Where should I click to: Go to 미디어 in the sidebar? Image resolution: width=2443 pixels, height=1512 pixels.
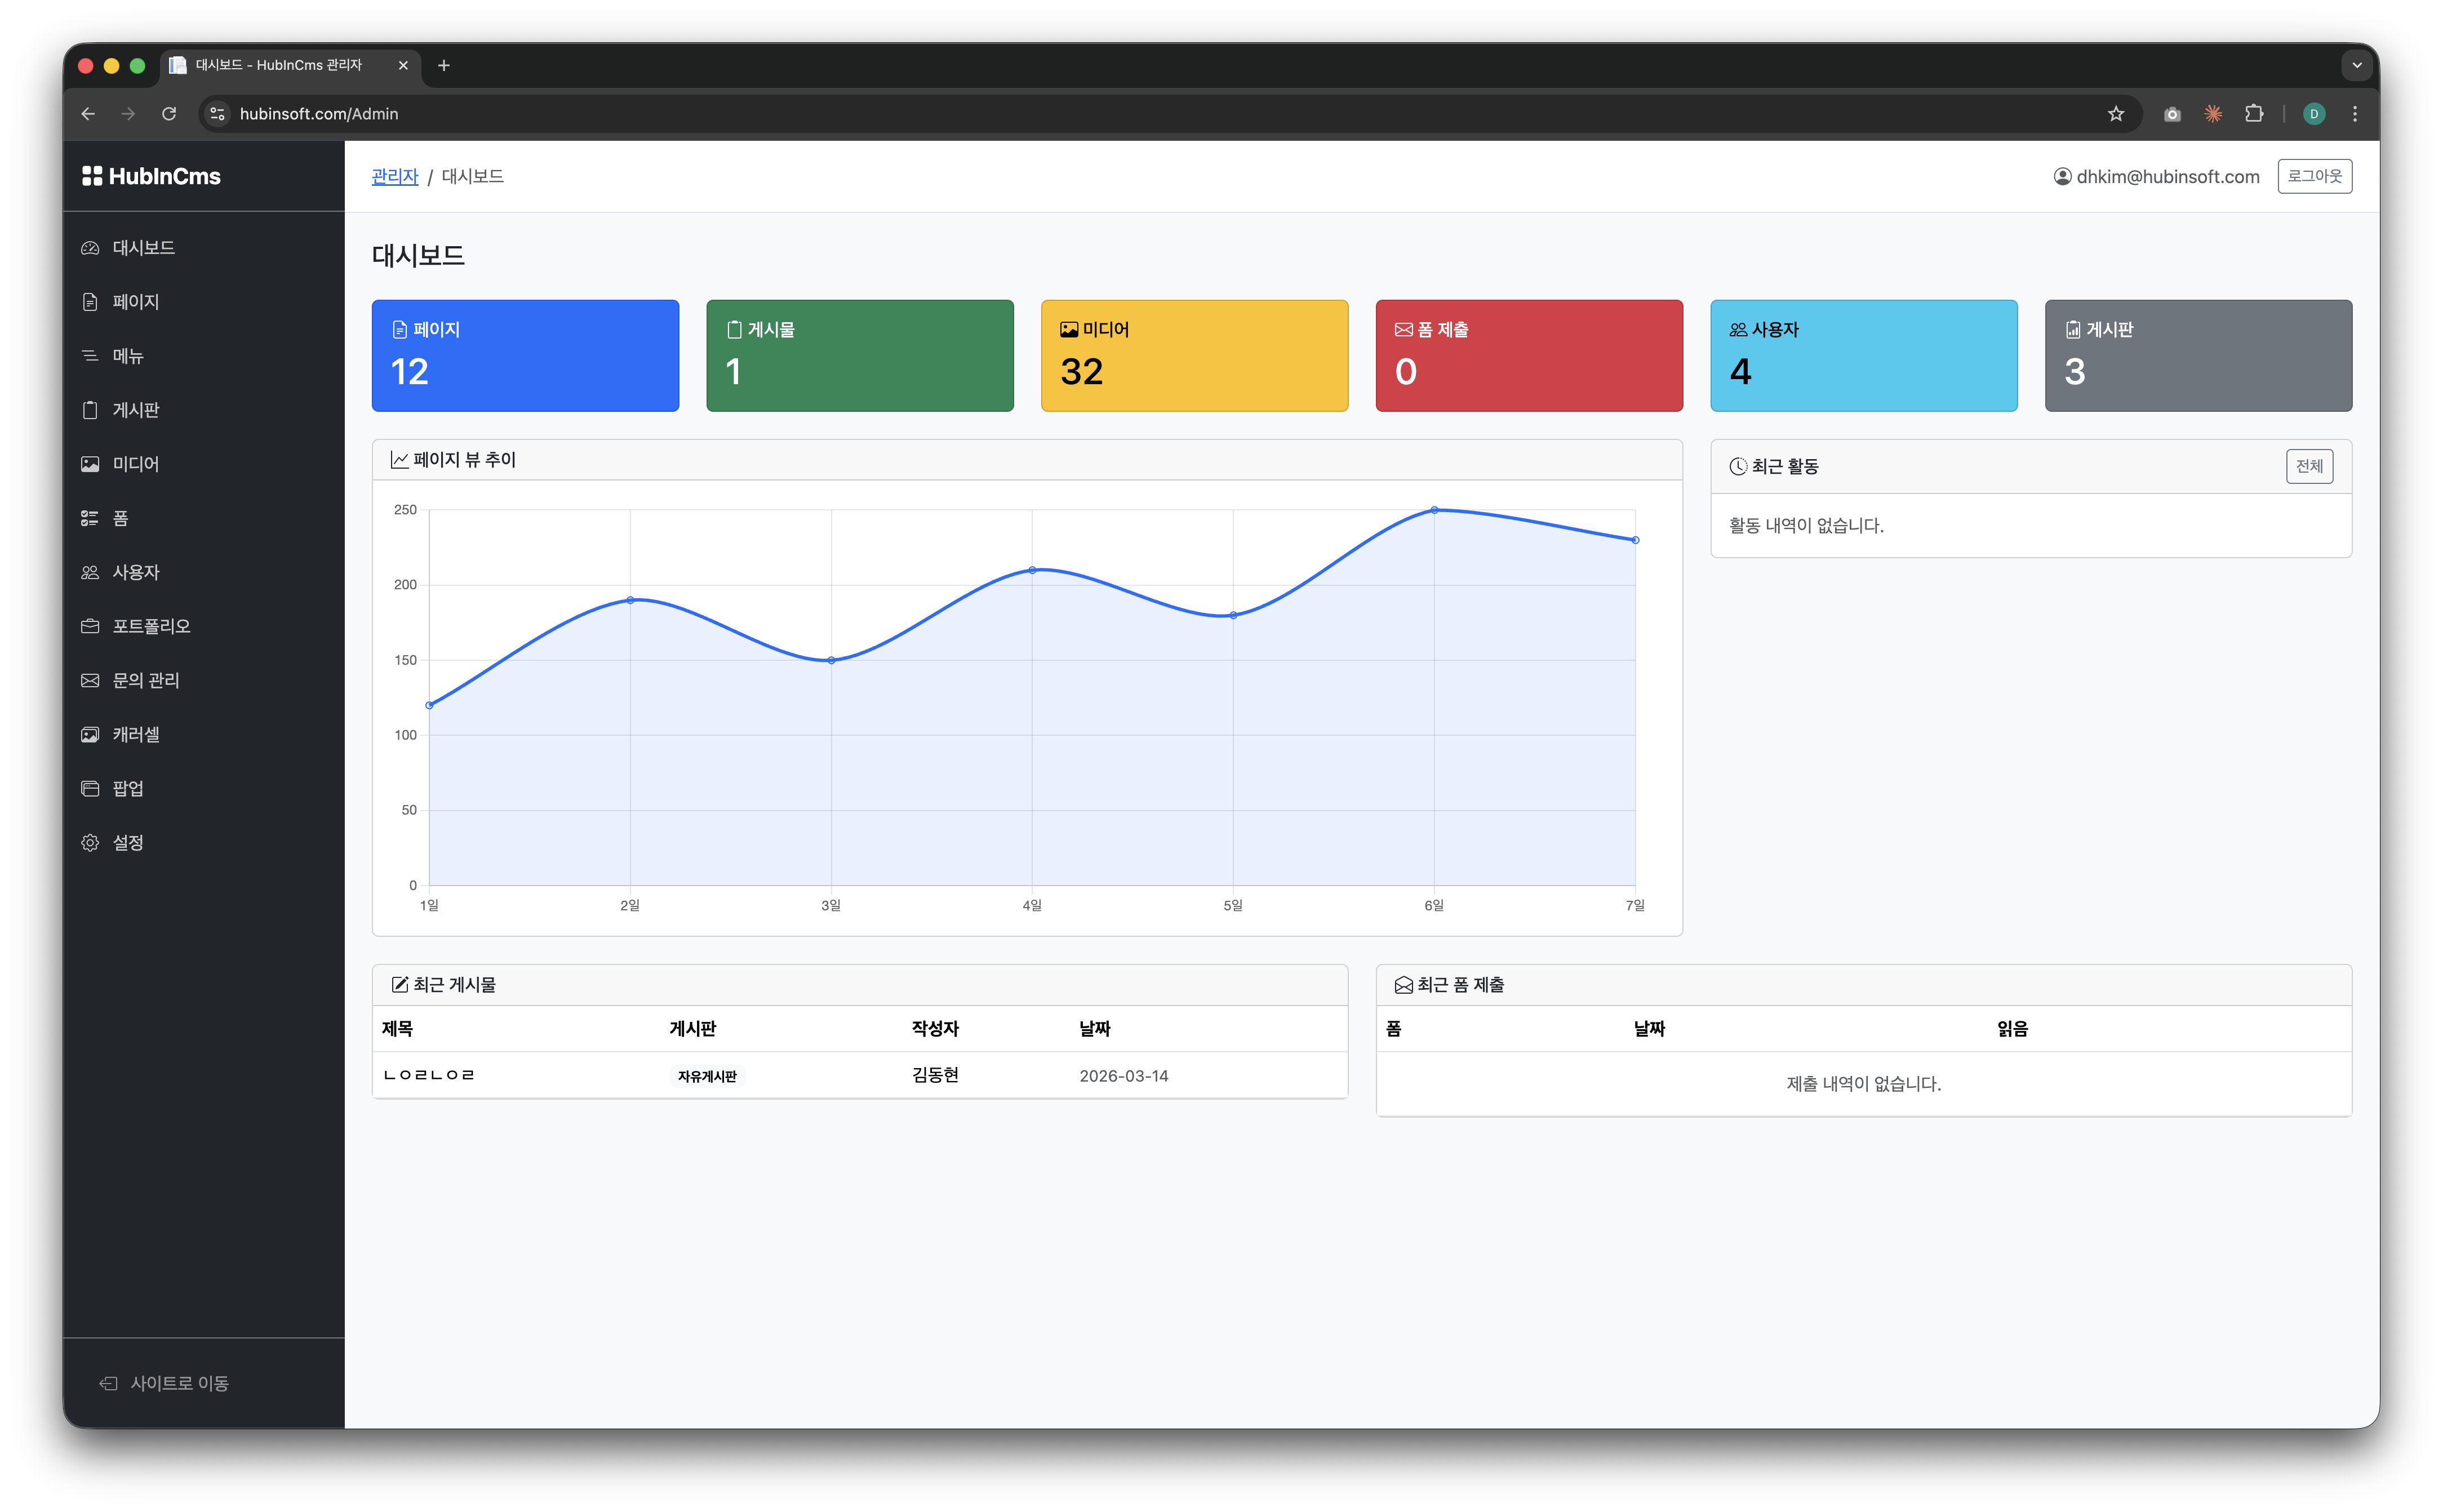pyautogui.click(x=135, y=464)
